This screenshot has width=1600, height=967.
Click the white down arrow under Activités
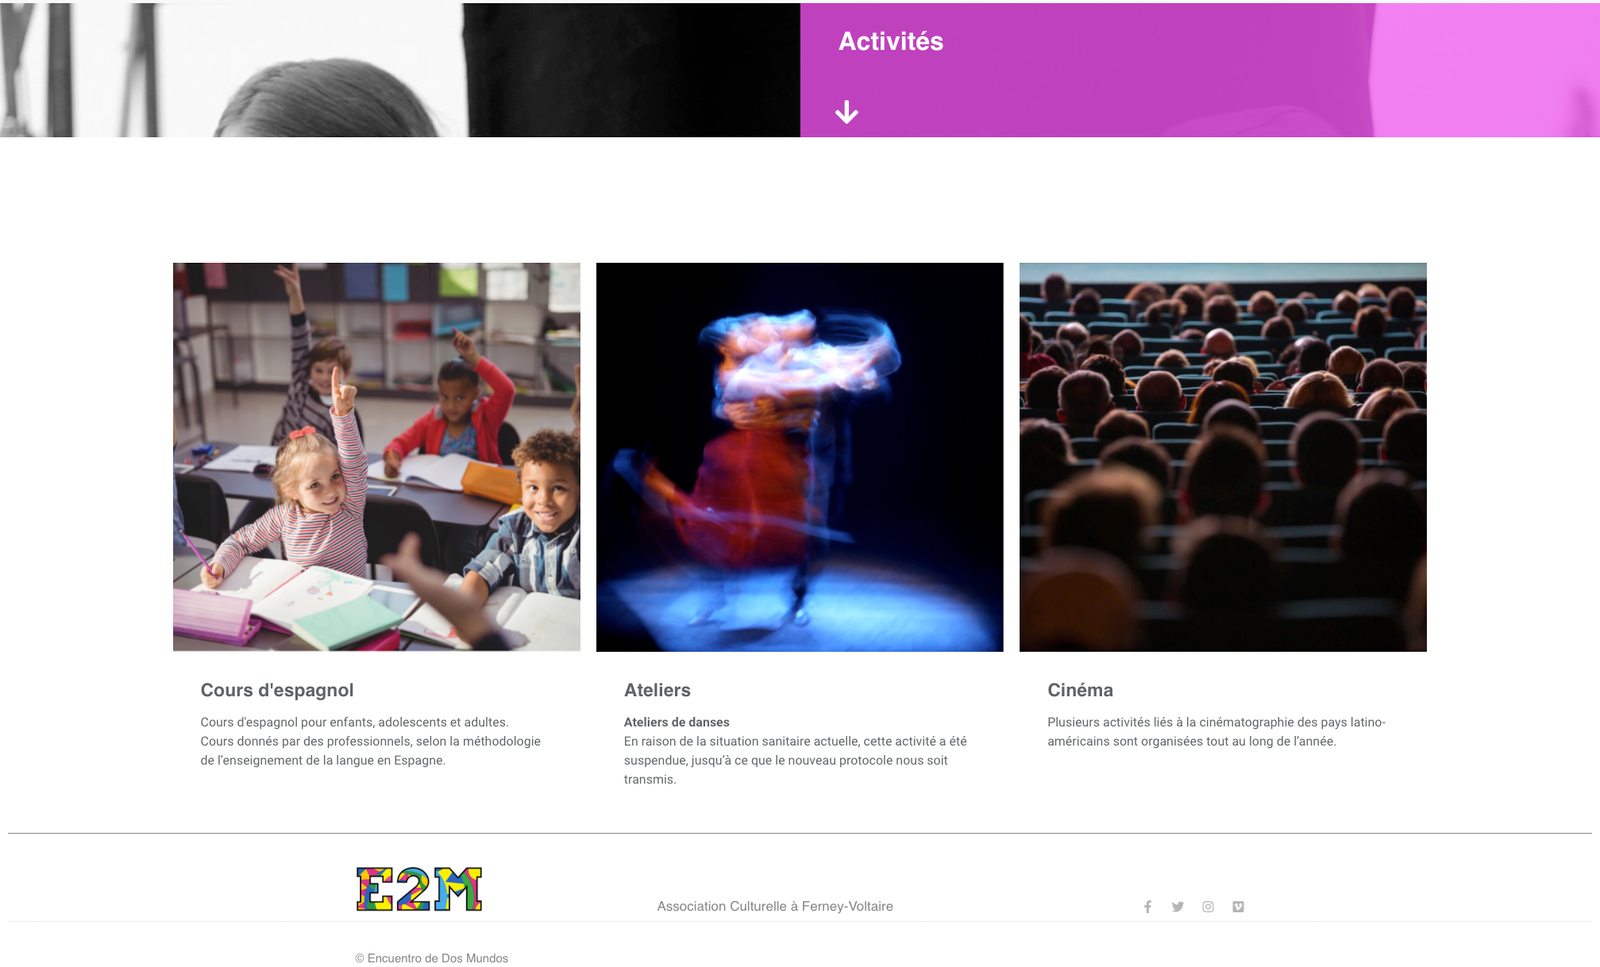click(x=847, y=112)
